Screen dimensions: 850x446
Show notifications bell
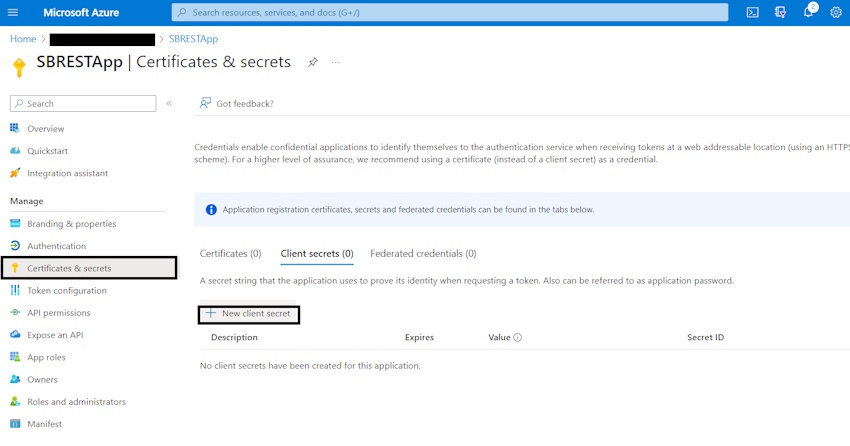pos(808,12)
